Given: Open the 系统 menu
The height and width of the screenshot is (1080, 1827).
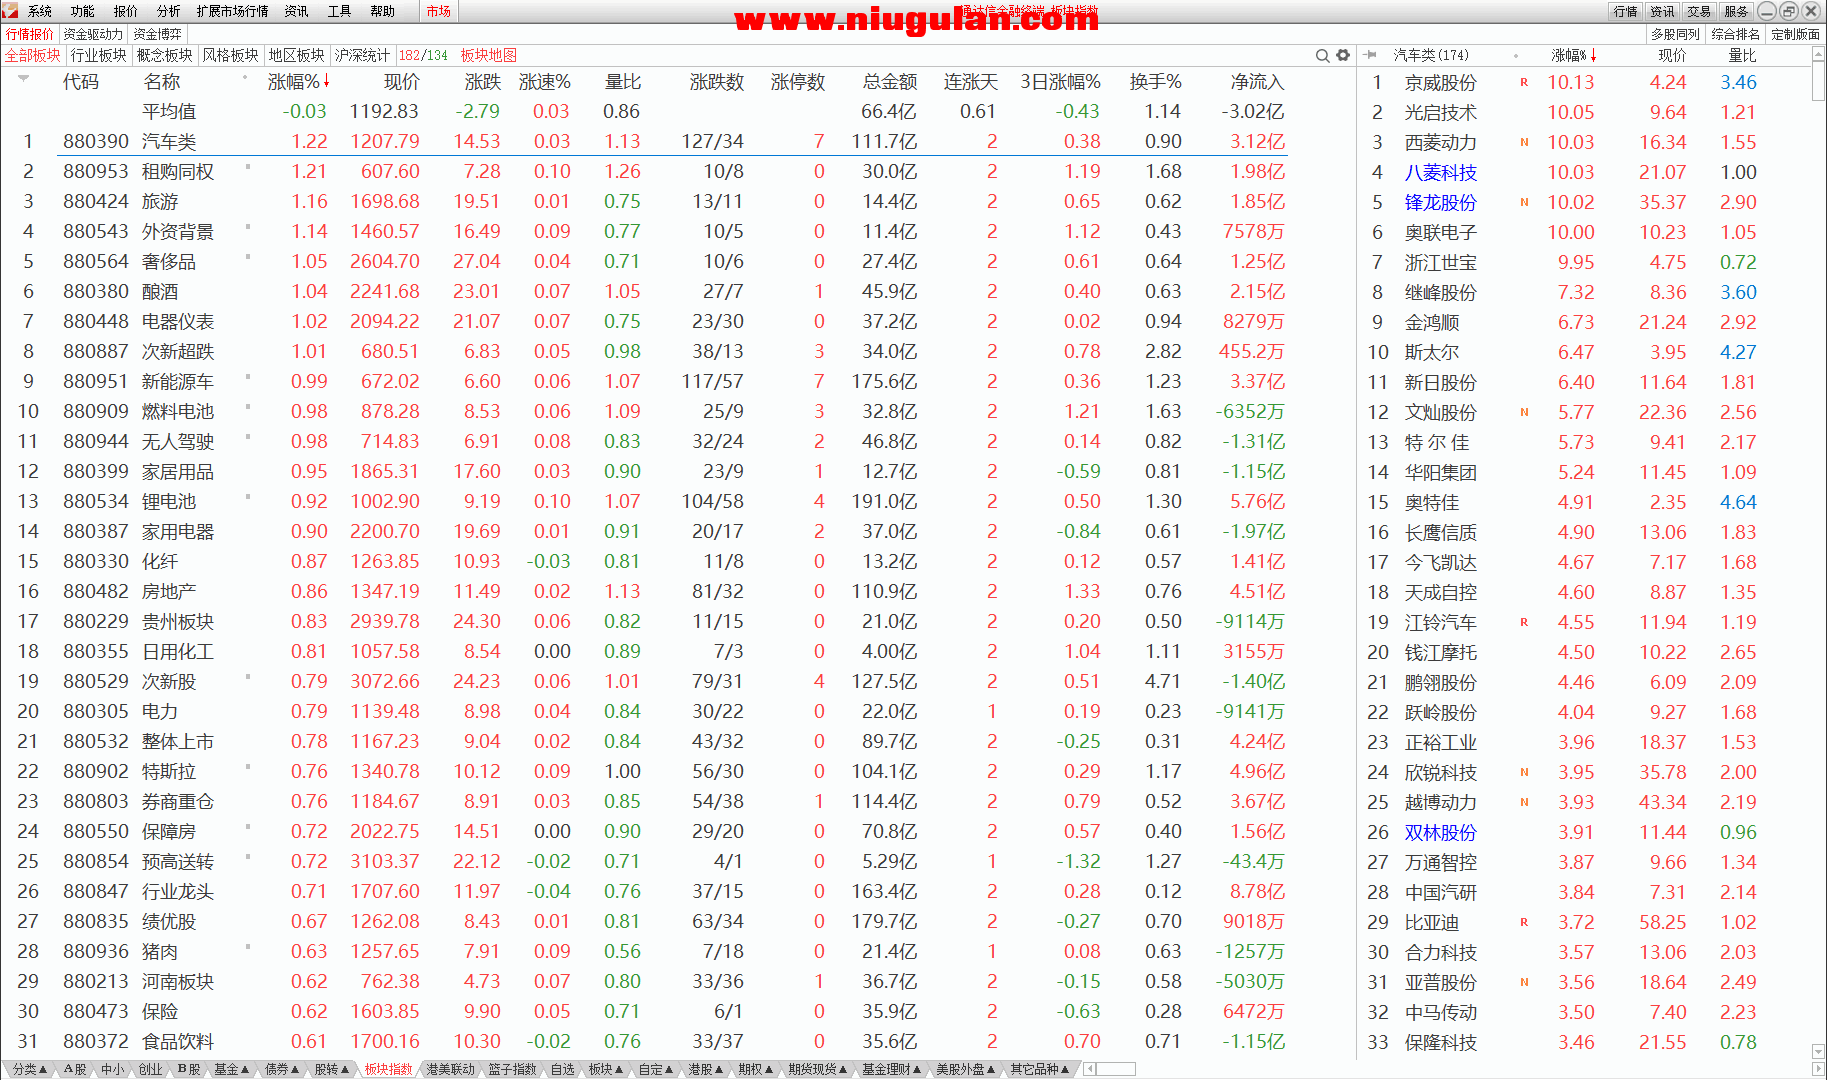Looking at the screenshot, I should click(40, 11).
